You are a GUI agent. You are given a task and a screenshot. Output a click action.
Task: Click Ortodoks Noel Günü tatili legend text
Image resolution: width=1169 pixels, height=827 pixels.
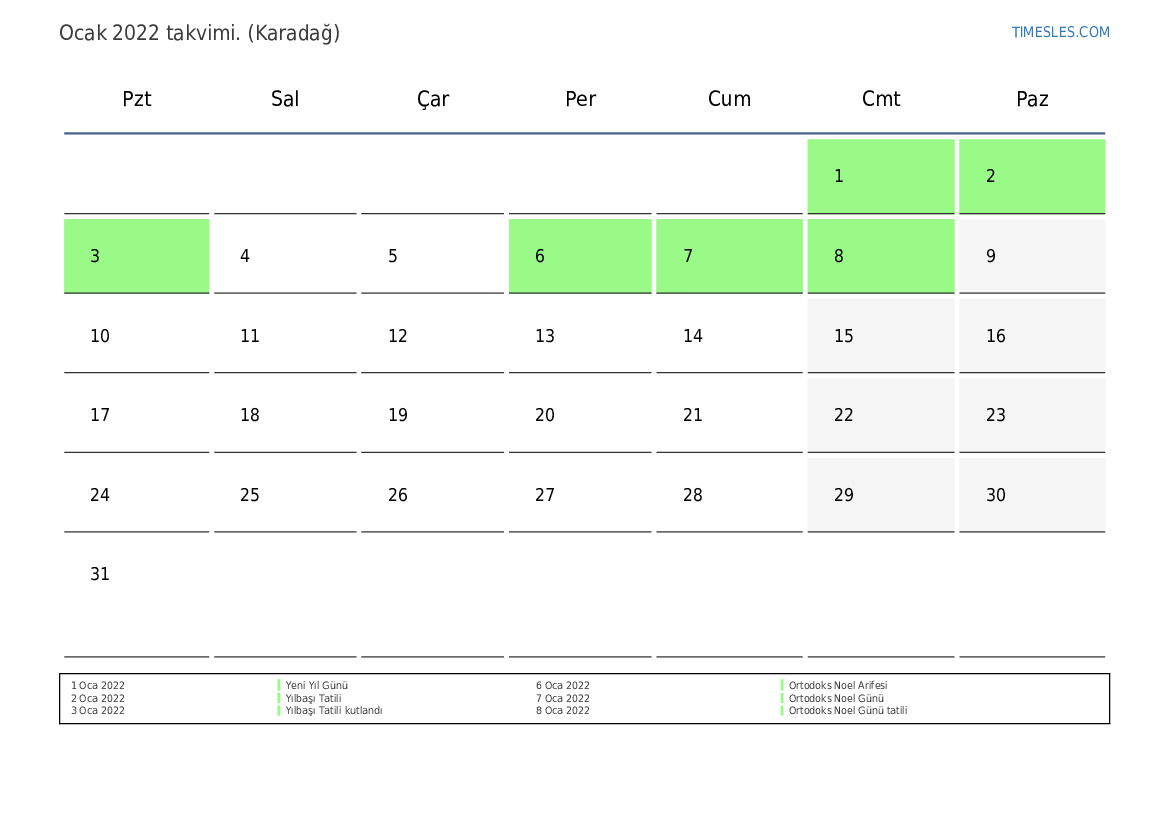coord(847,711)
